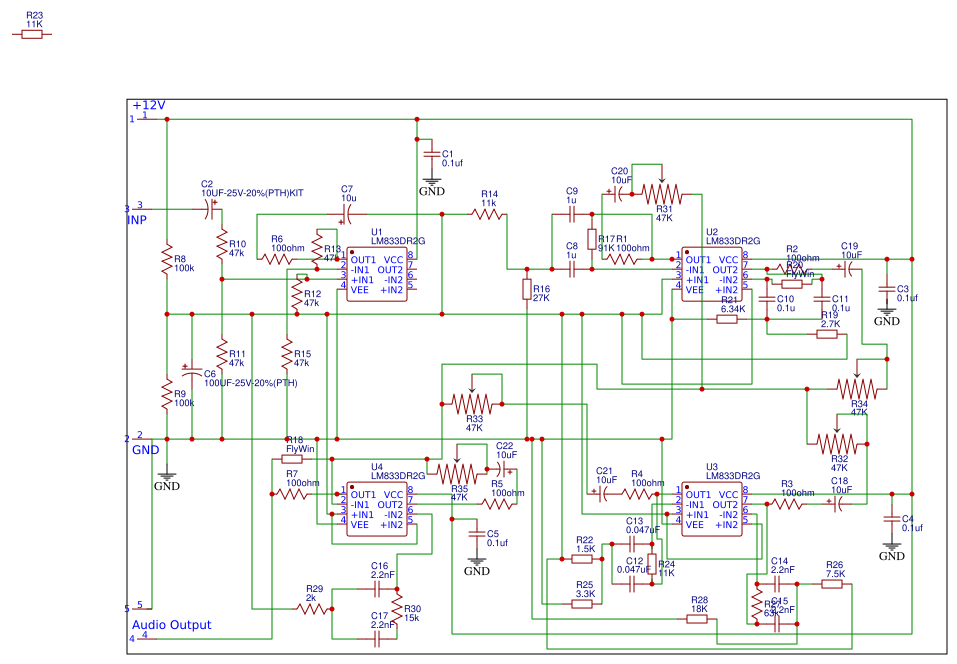Select the U4 LM833DR2G op-amp symbol

(375, 510)
